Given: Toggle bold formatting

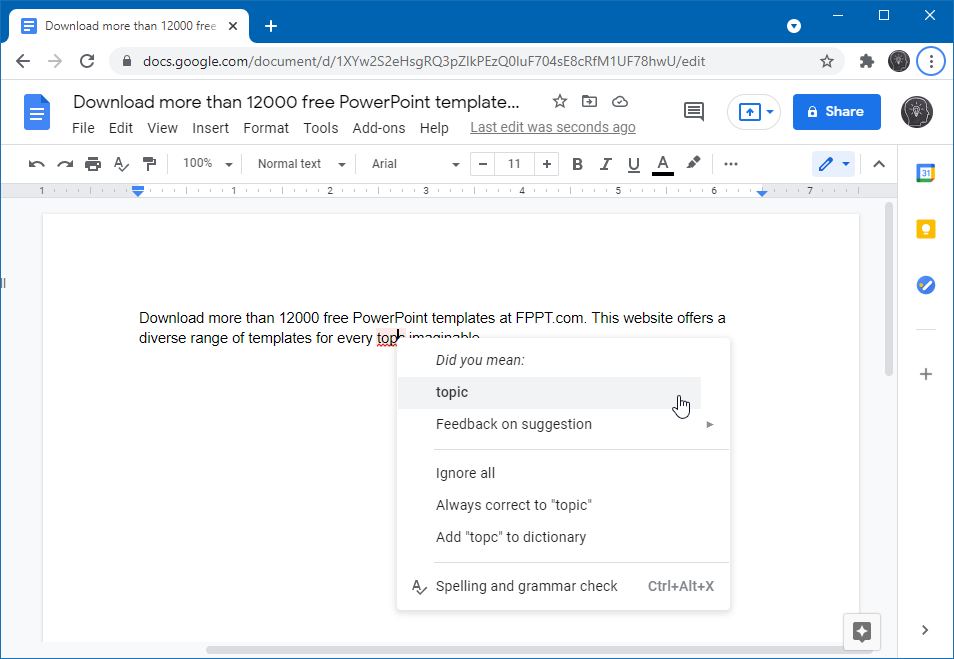Looking at the screenshot, I should click(577, 164).
